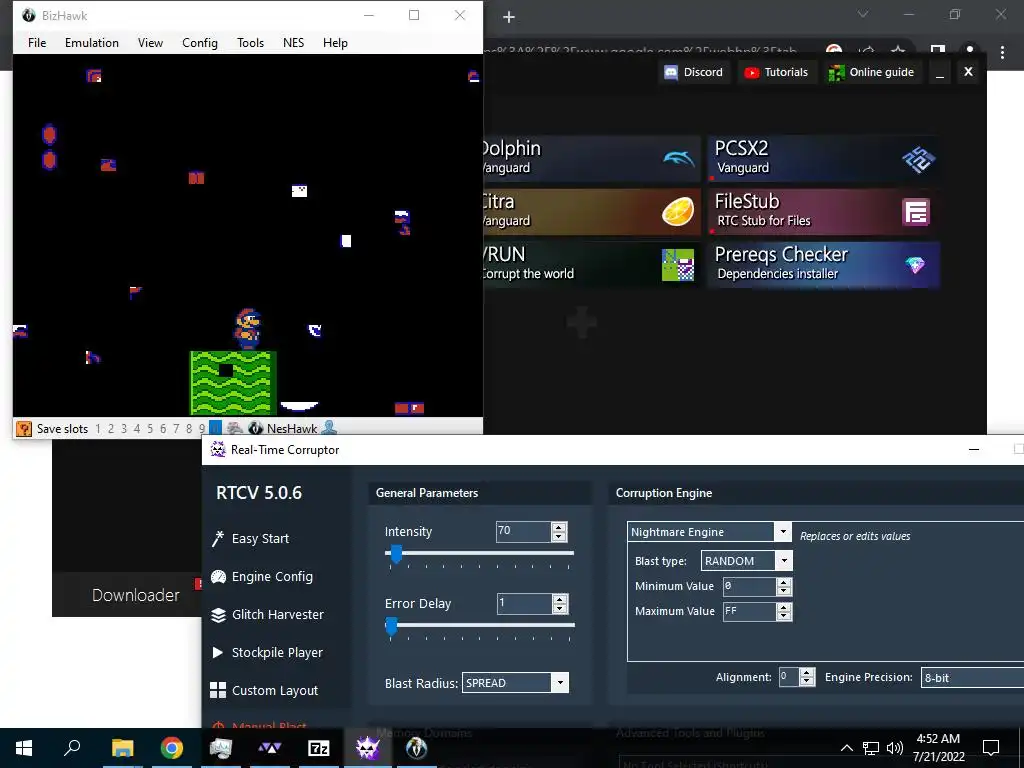The height and width of the screenshot is (768, 1024).
Task: Click the Stockpile Player play icon
Action: pos(217,652)
